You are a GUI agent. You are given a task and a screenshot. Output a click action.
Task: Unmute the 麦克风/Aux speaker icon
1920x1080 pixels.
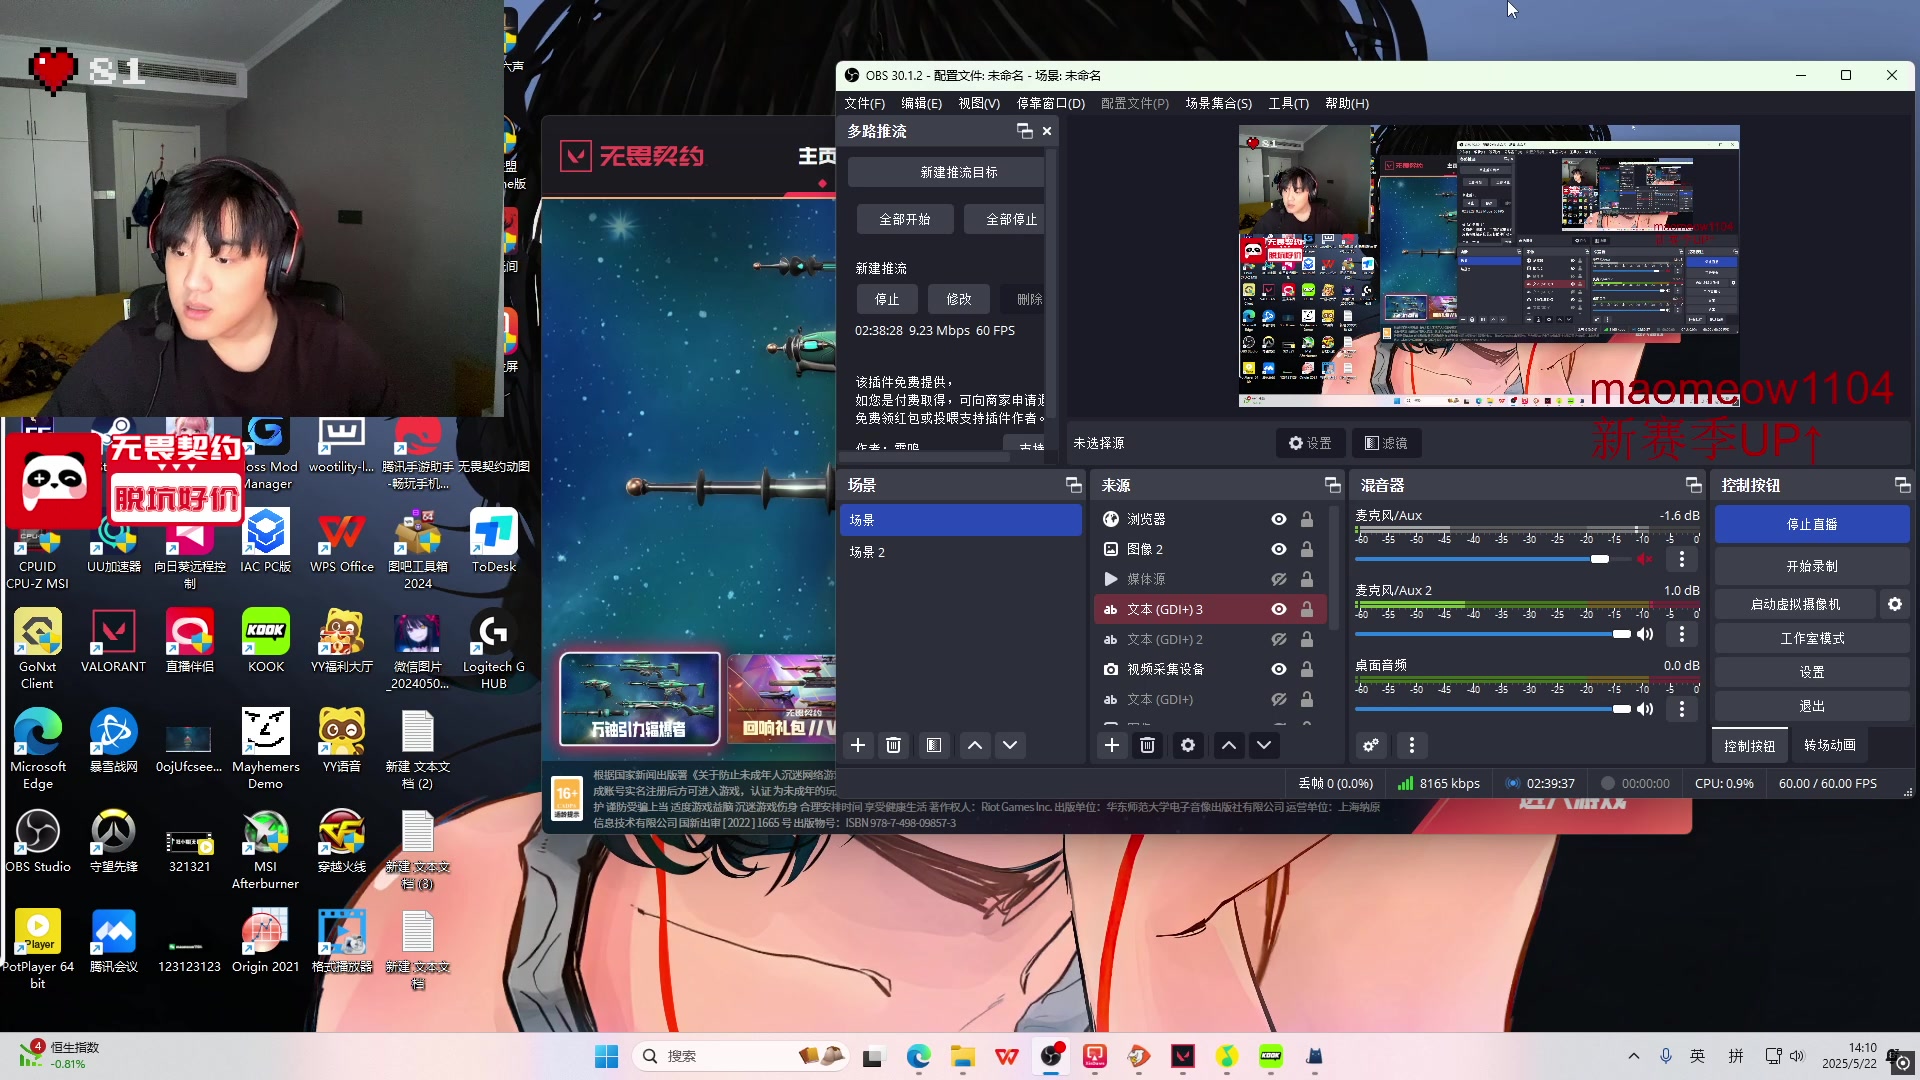pos(1645,559)
